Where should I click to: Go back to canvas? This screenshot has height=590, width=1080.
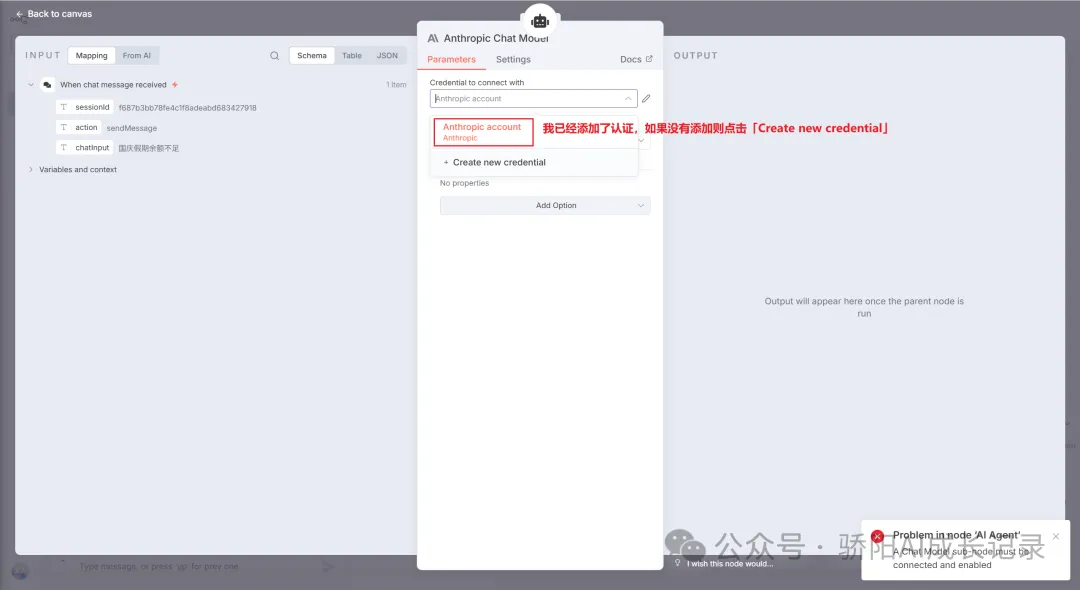(x=54, y=14)
